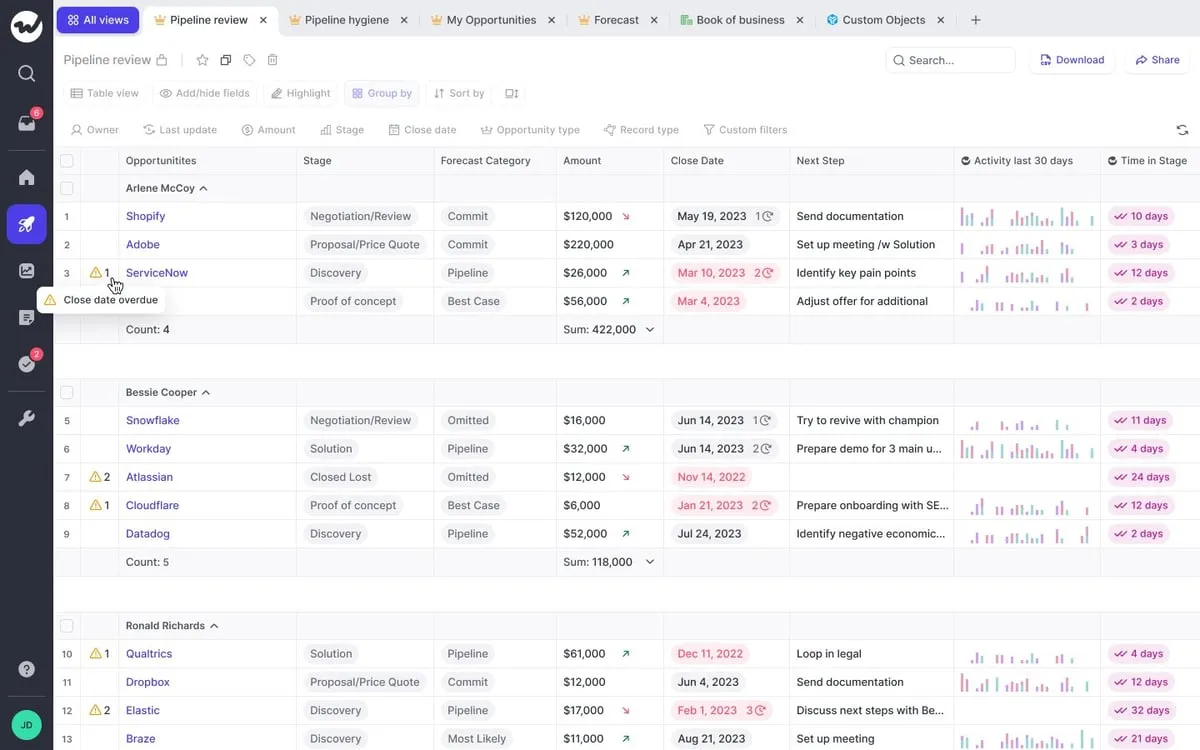Select the rocket icon in sidebar
Screen dimensions: 1200x750
(x=26, y=224)
